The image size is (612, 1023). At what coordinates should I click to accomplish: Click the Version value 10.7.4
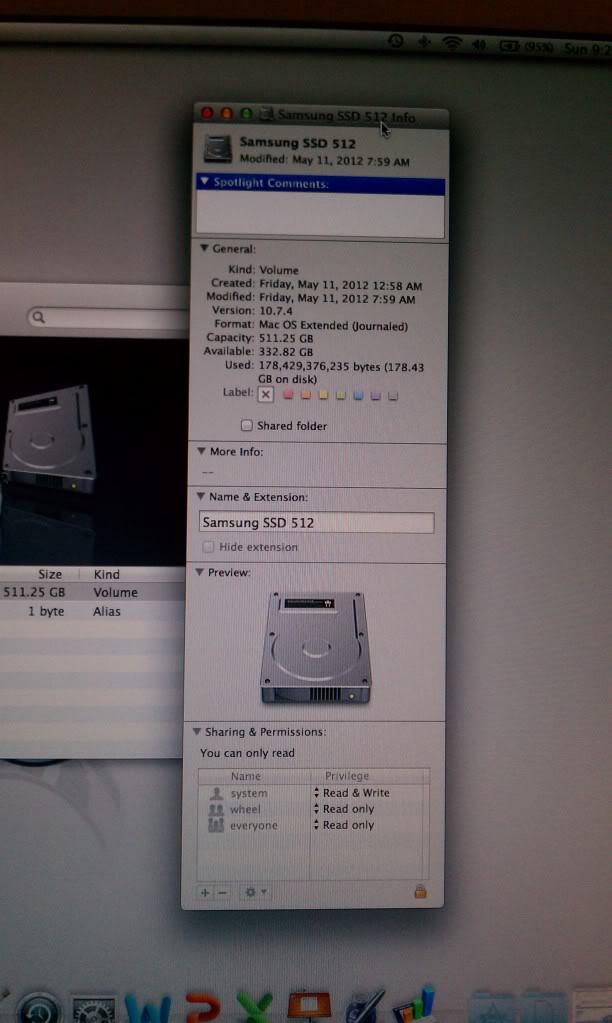(x=276, y=311)
